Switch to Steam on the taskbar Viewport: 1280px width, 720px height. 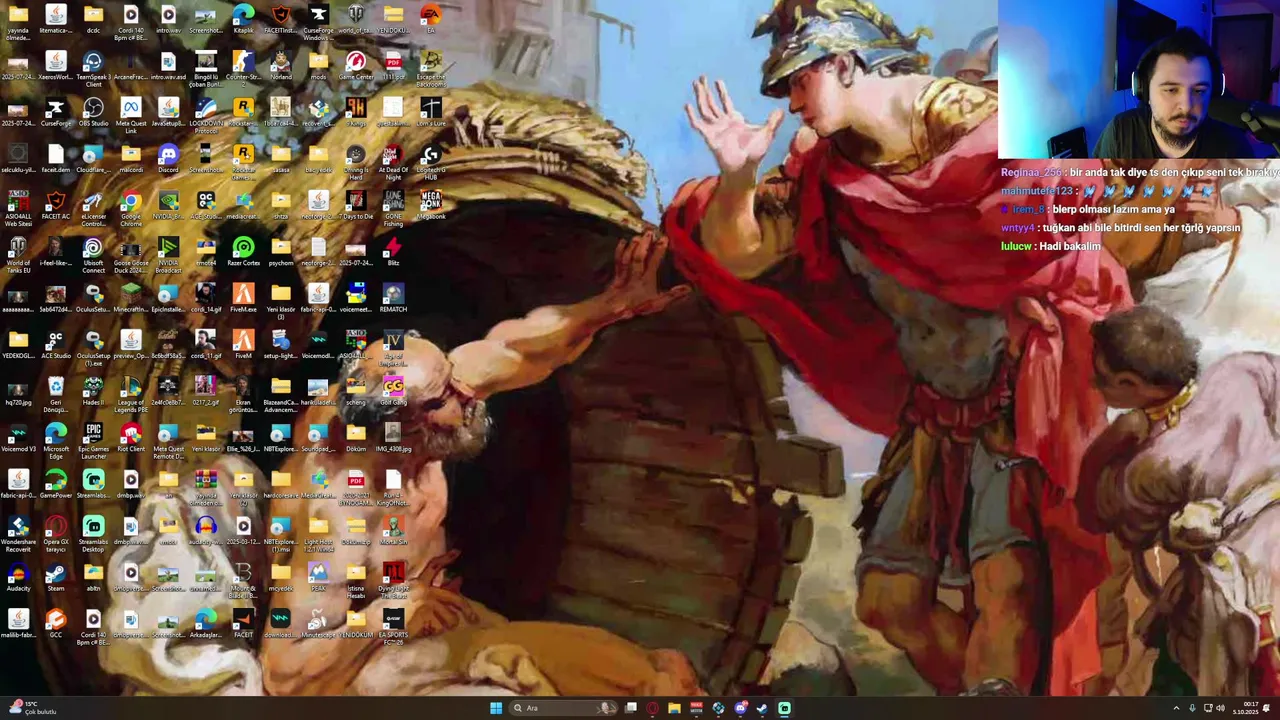click(762, 708)
